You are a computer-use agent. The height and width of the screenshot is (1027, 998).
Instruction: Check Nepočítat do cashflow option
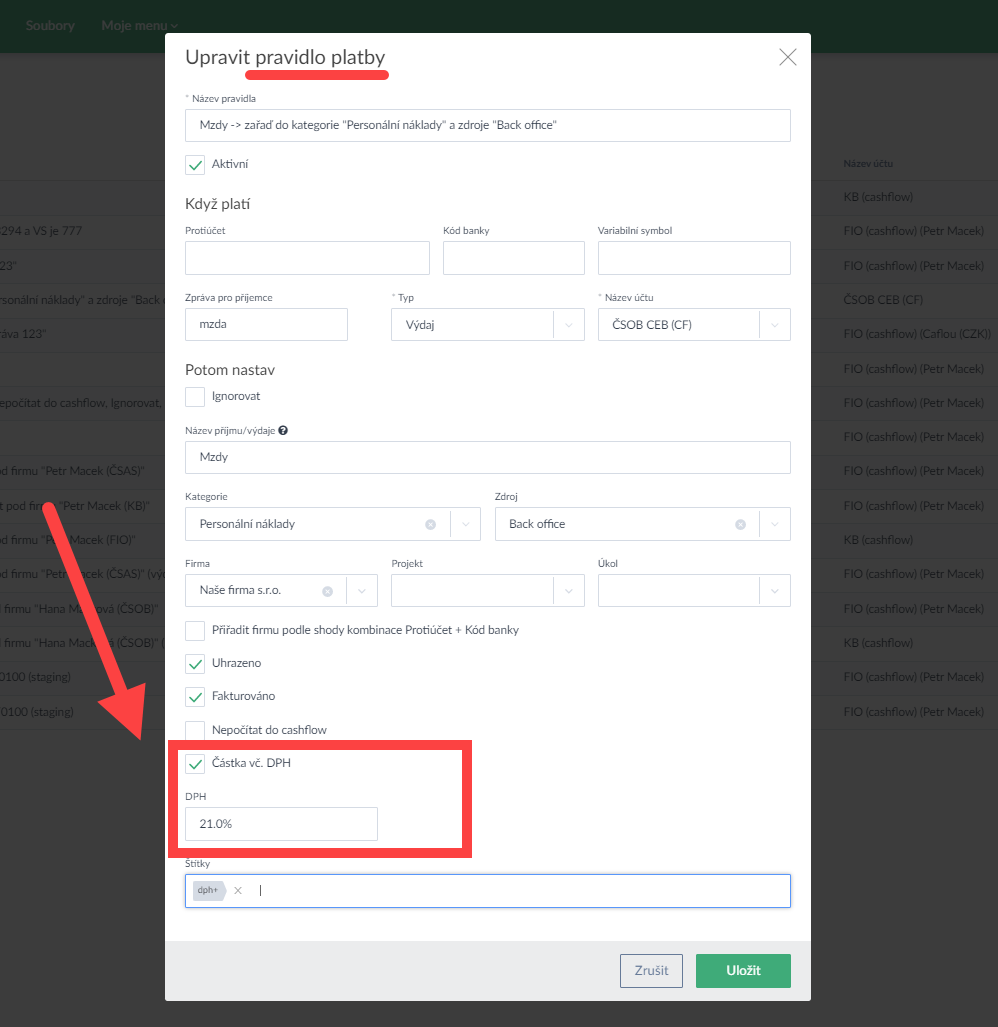(195, 730)
